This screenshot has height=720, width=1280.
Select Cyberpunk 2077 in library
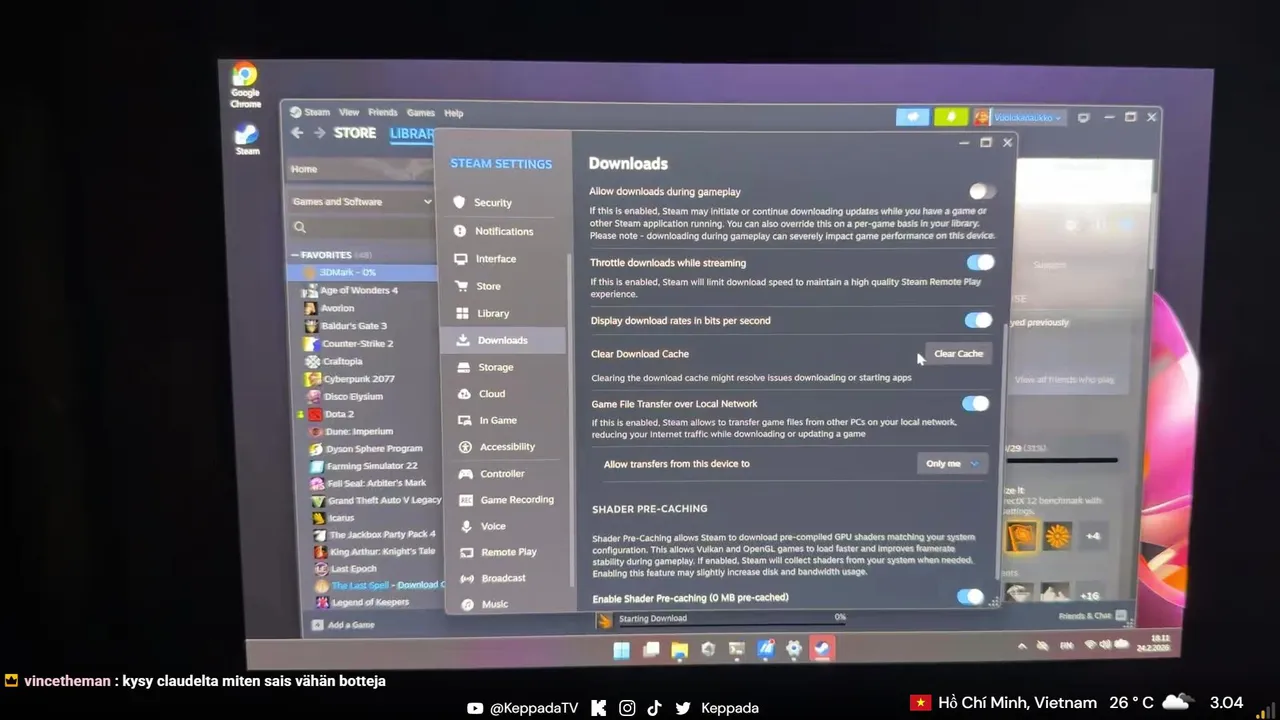coord(358,379)
